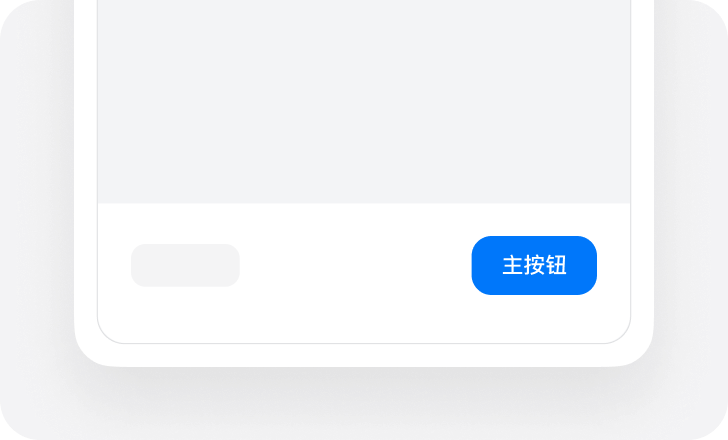Select the 主按钮 text label
The height and width of the screenshot is (440, 728).
click(x=534, y=265)
